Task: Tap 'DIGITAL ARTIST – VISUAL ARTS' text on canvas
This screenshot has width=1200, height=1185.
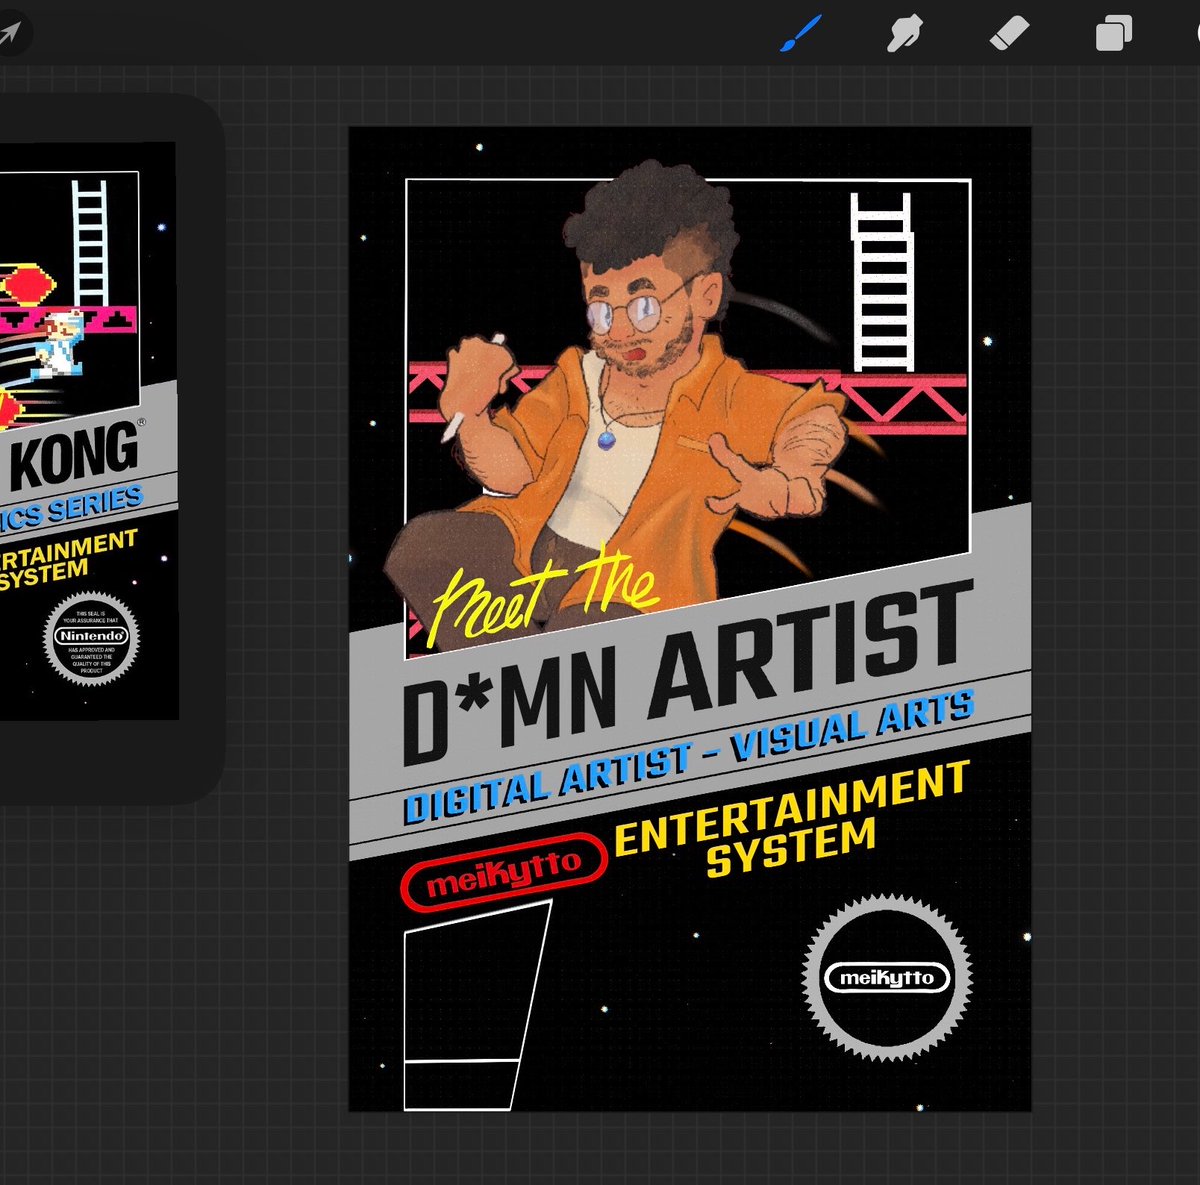Action: pyautogui.click(x=688, y=756)
